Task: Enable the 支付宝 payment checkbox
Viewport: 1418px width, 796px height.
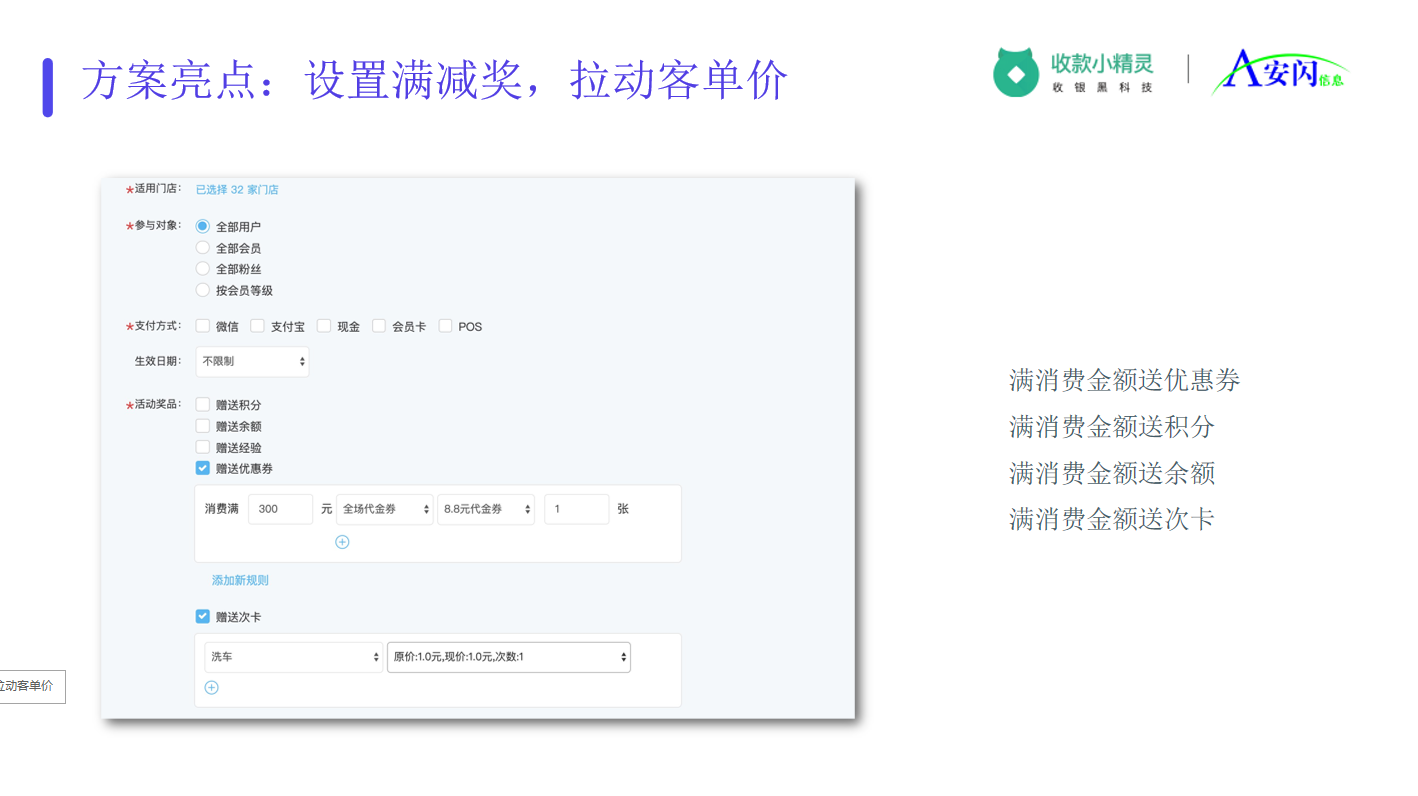Action: point(258,326)
